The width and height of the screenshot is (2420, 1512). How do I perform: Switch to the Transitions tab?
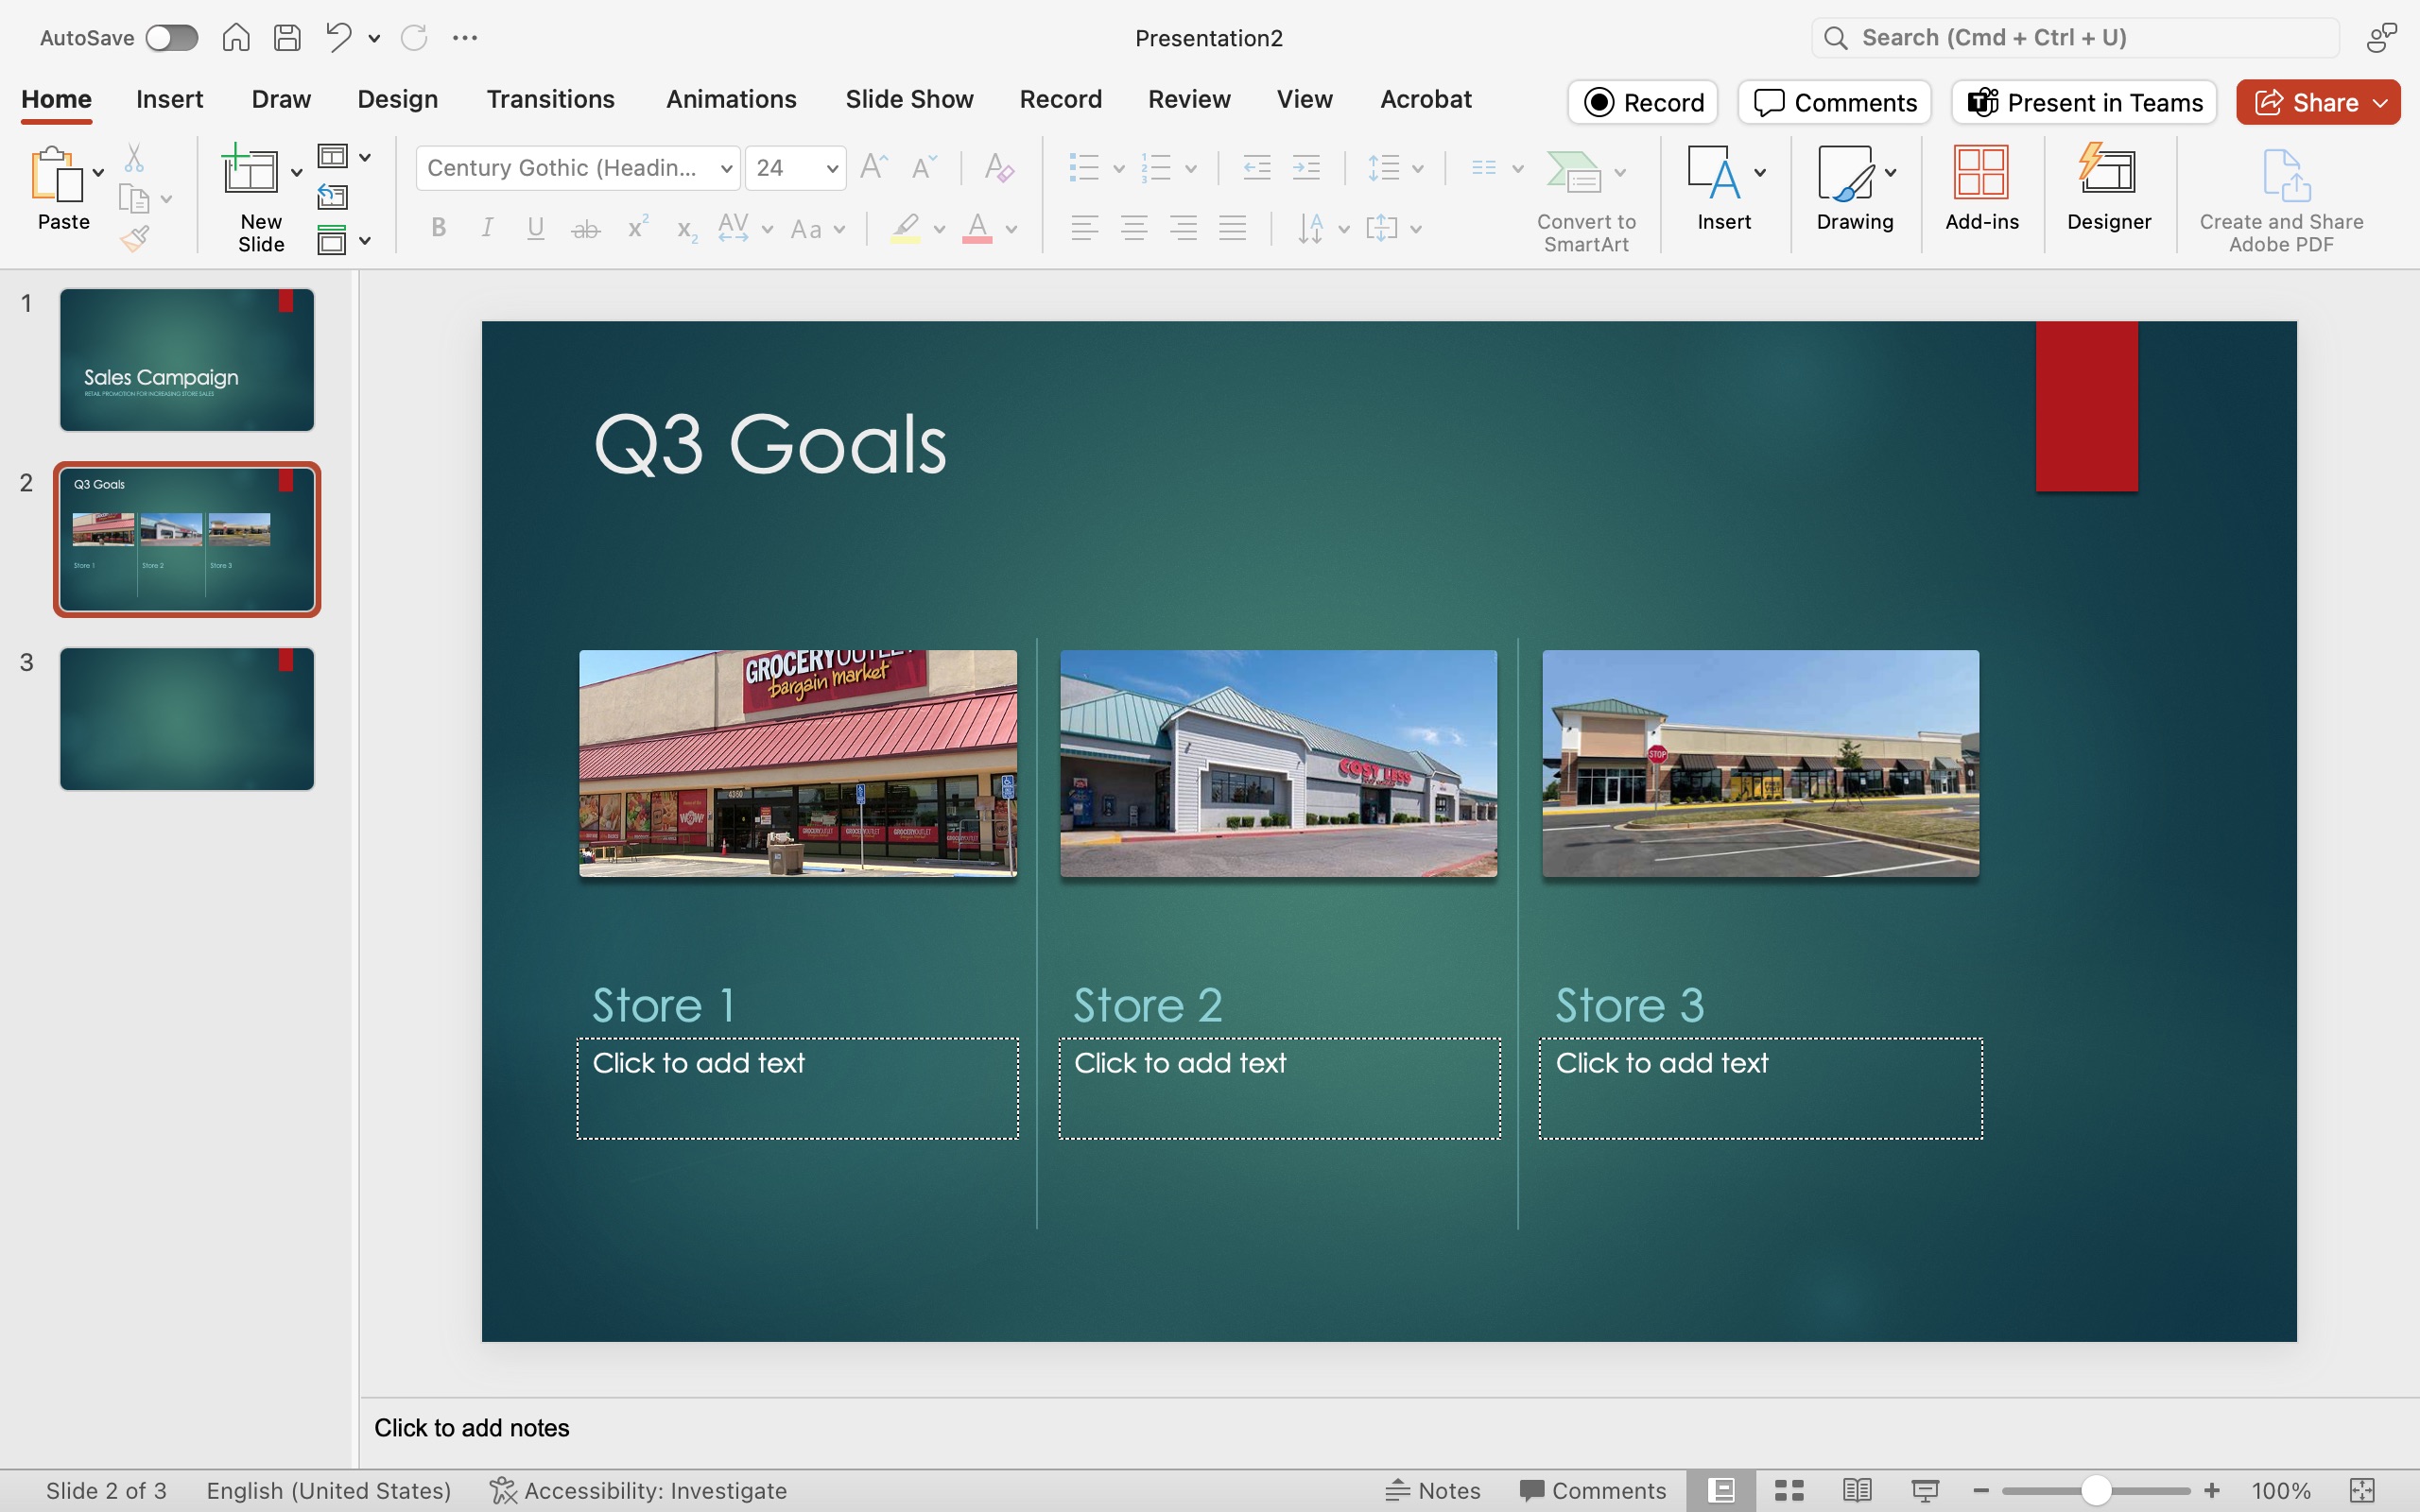550,99
